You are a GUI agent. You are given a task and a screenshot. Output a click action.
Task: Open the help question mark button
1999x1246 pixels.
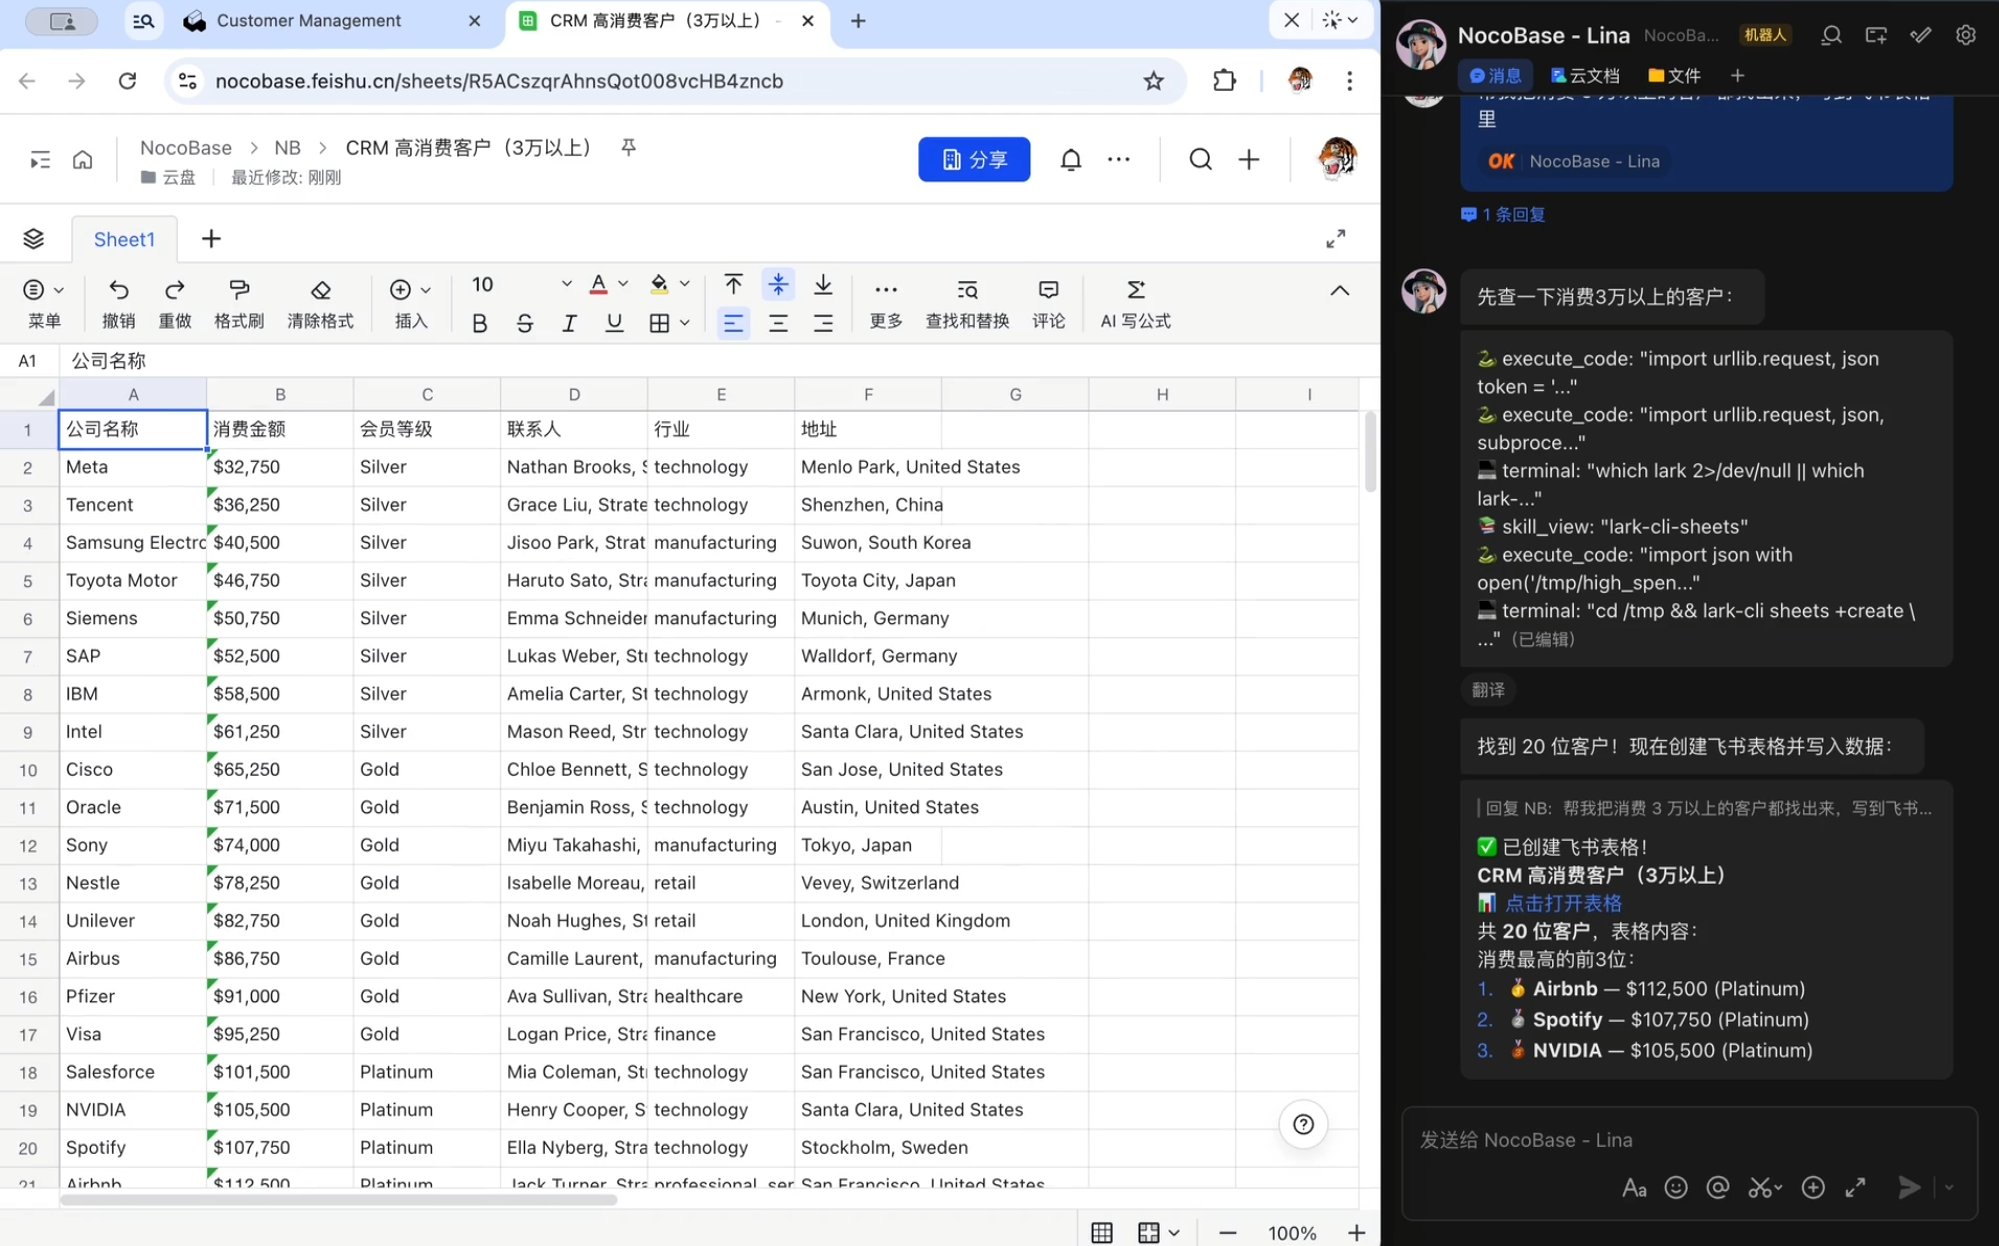pos(1303,1124)
